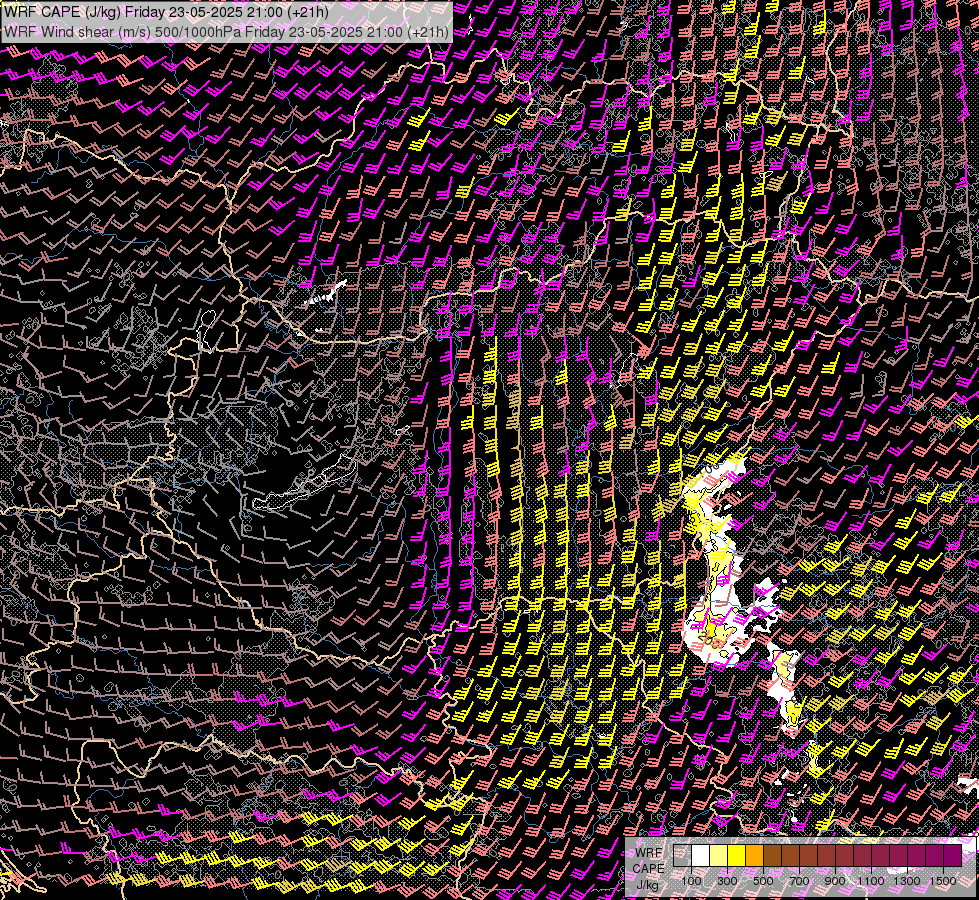Click the orange legend swatch
This screenshot has width=979, height=900.
coord(754,855)
